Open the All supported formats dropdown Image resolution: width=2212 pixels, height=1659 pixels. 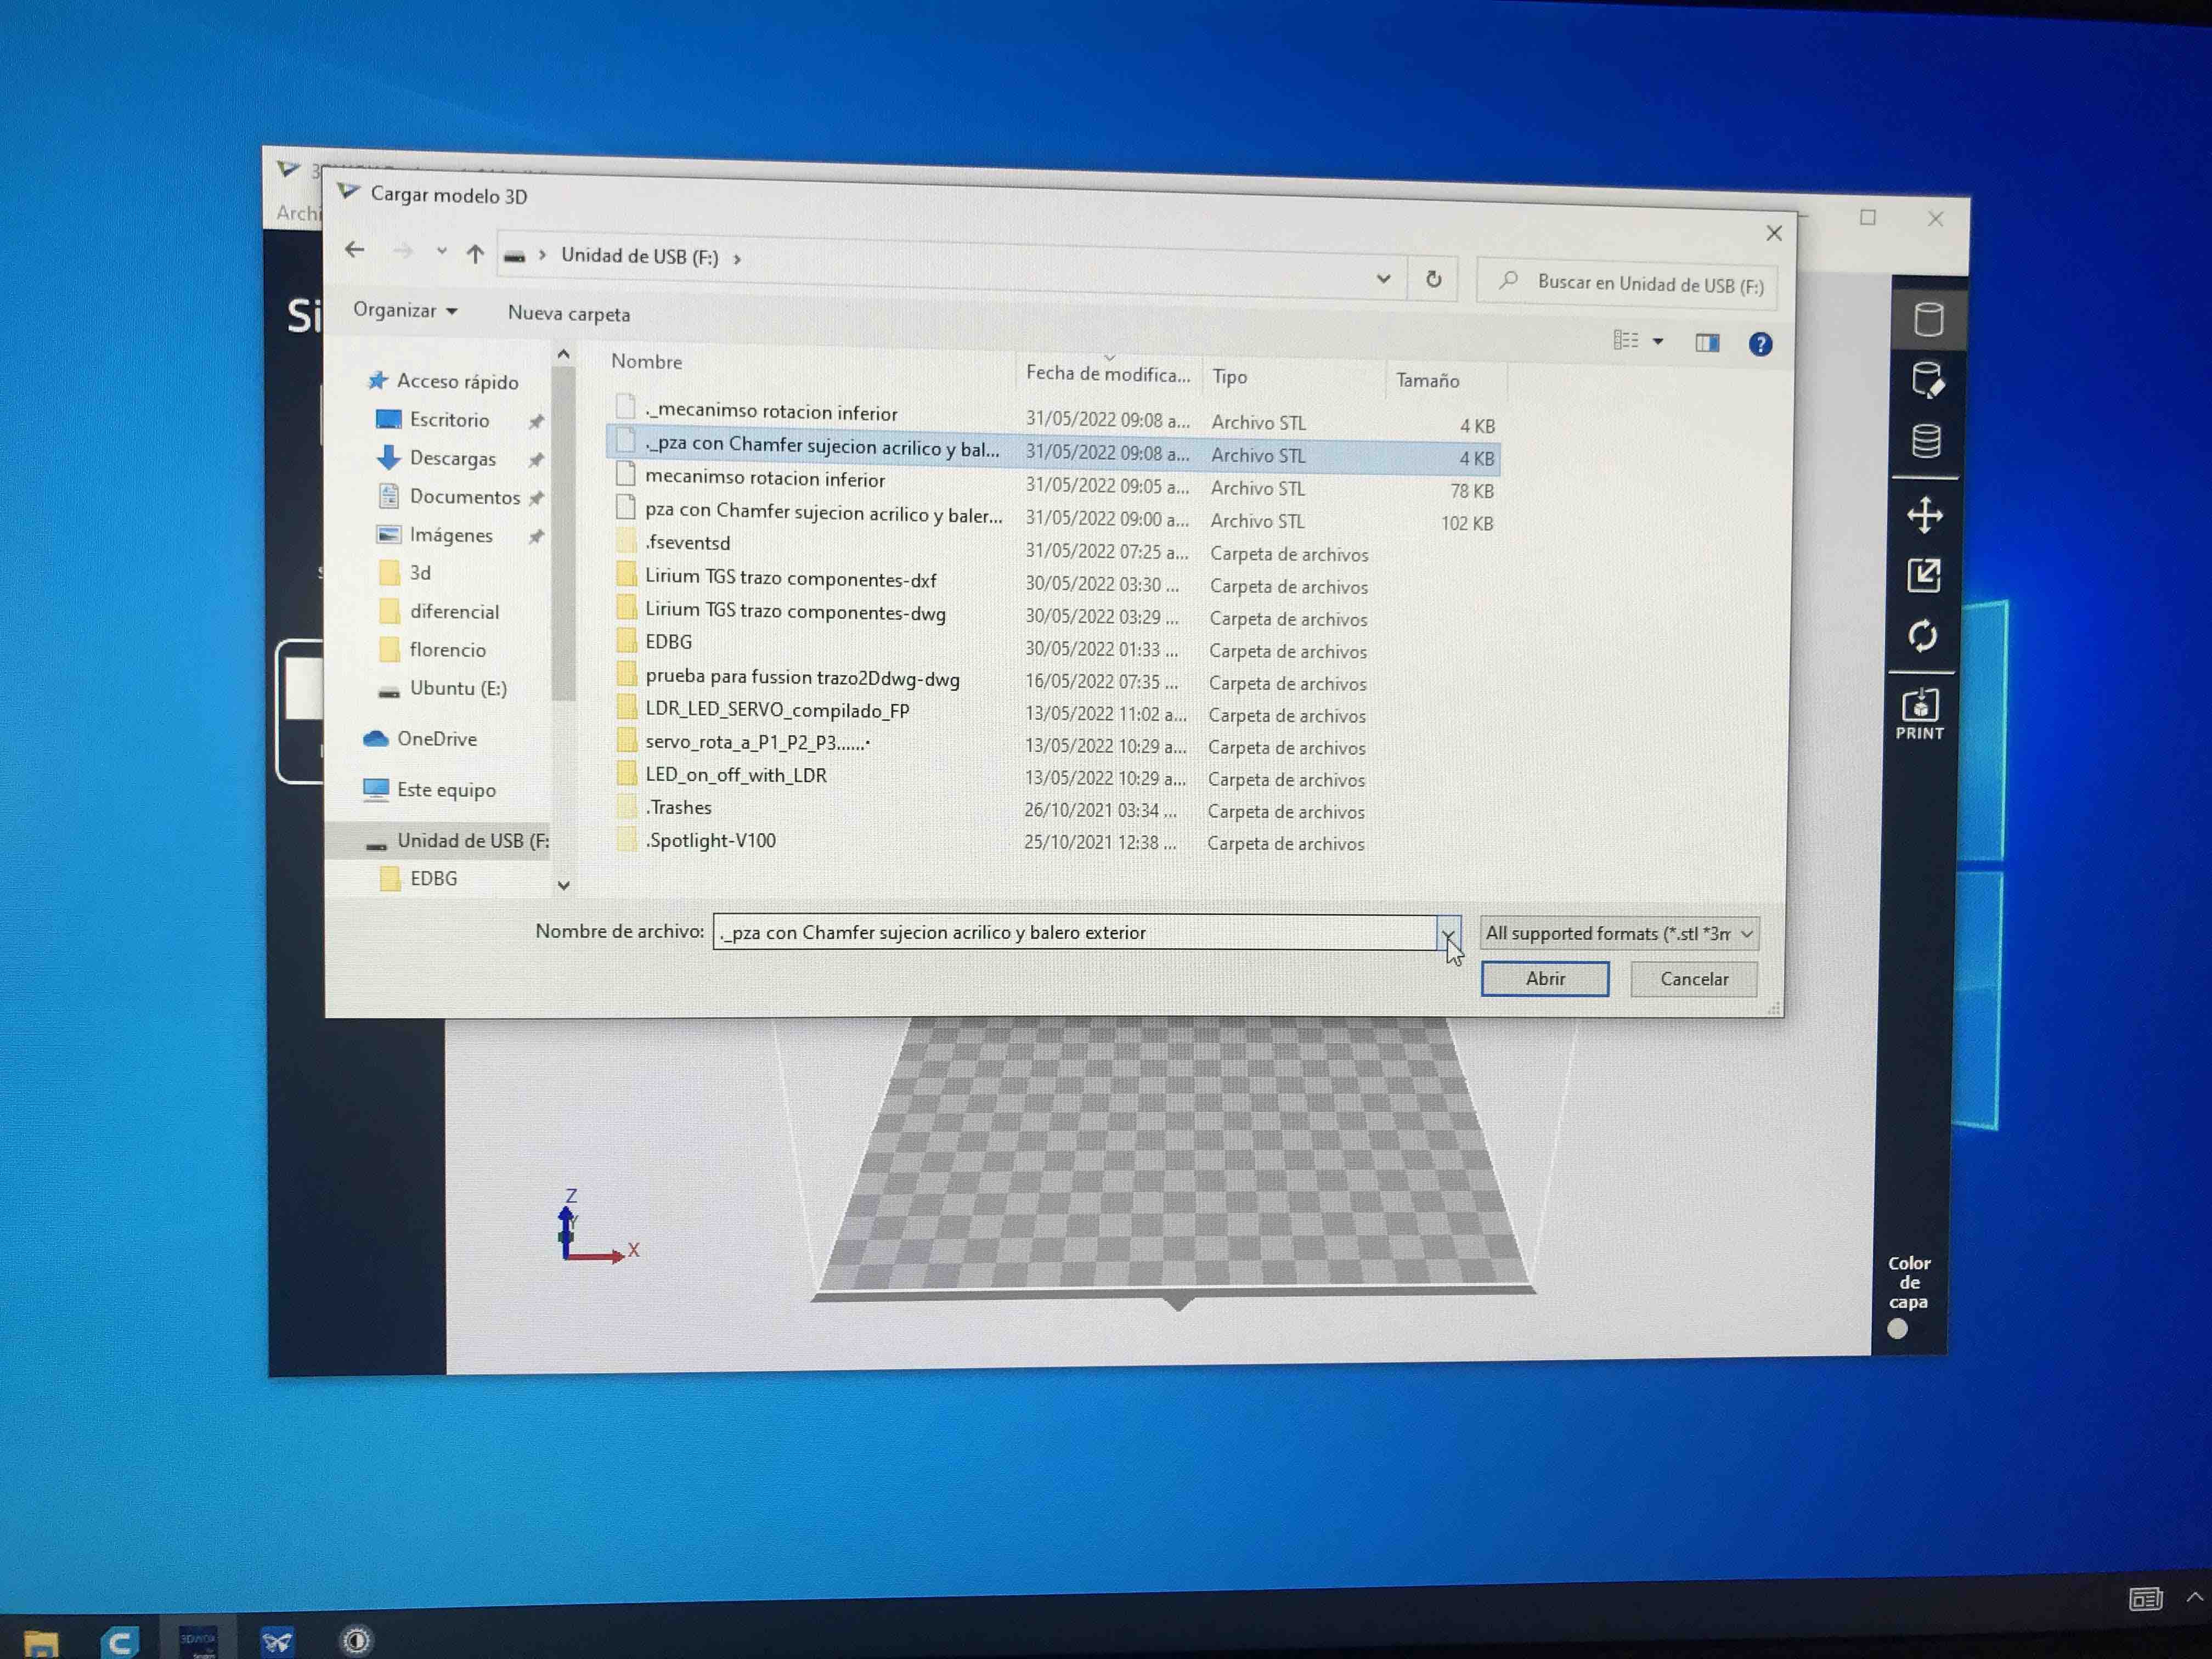pos(1619,933)
